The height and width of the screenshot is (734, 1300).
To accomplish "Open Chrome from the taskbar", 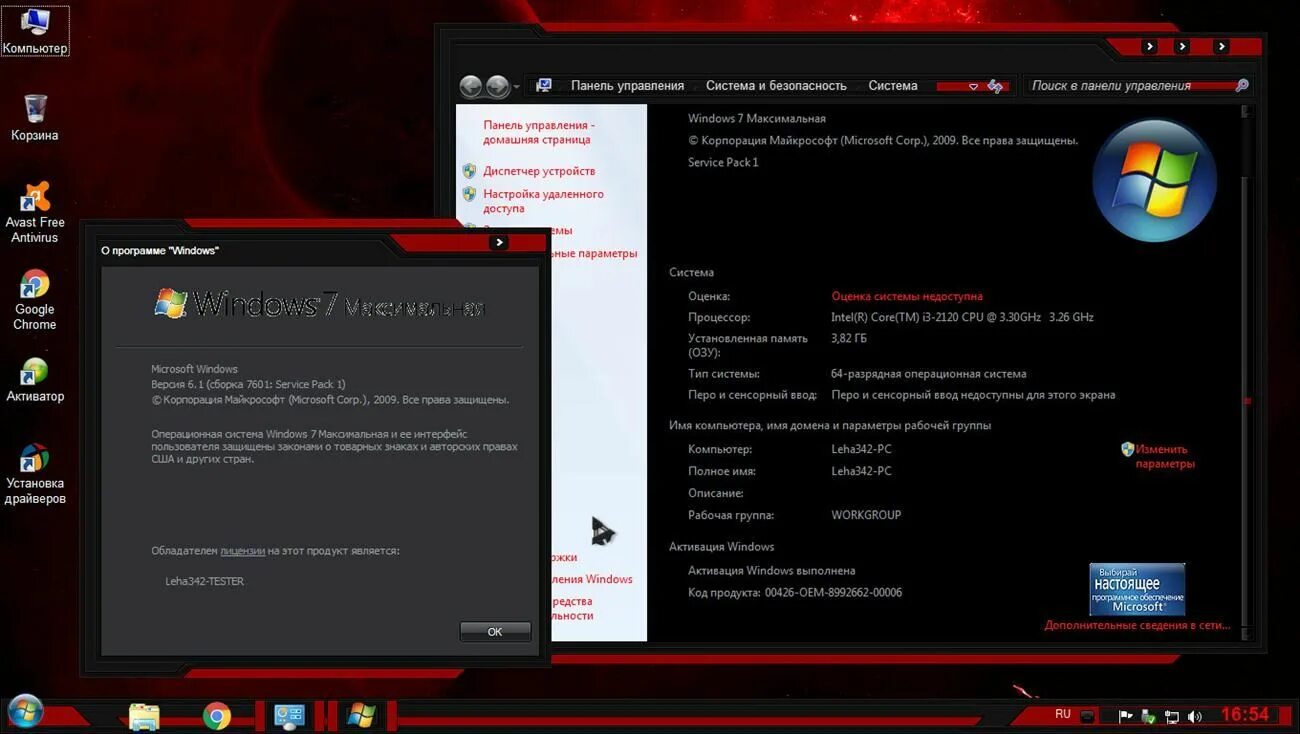I will pyautogui.click(x=217, y=716).
